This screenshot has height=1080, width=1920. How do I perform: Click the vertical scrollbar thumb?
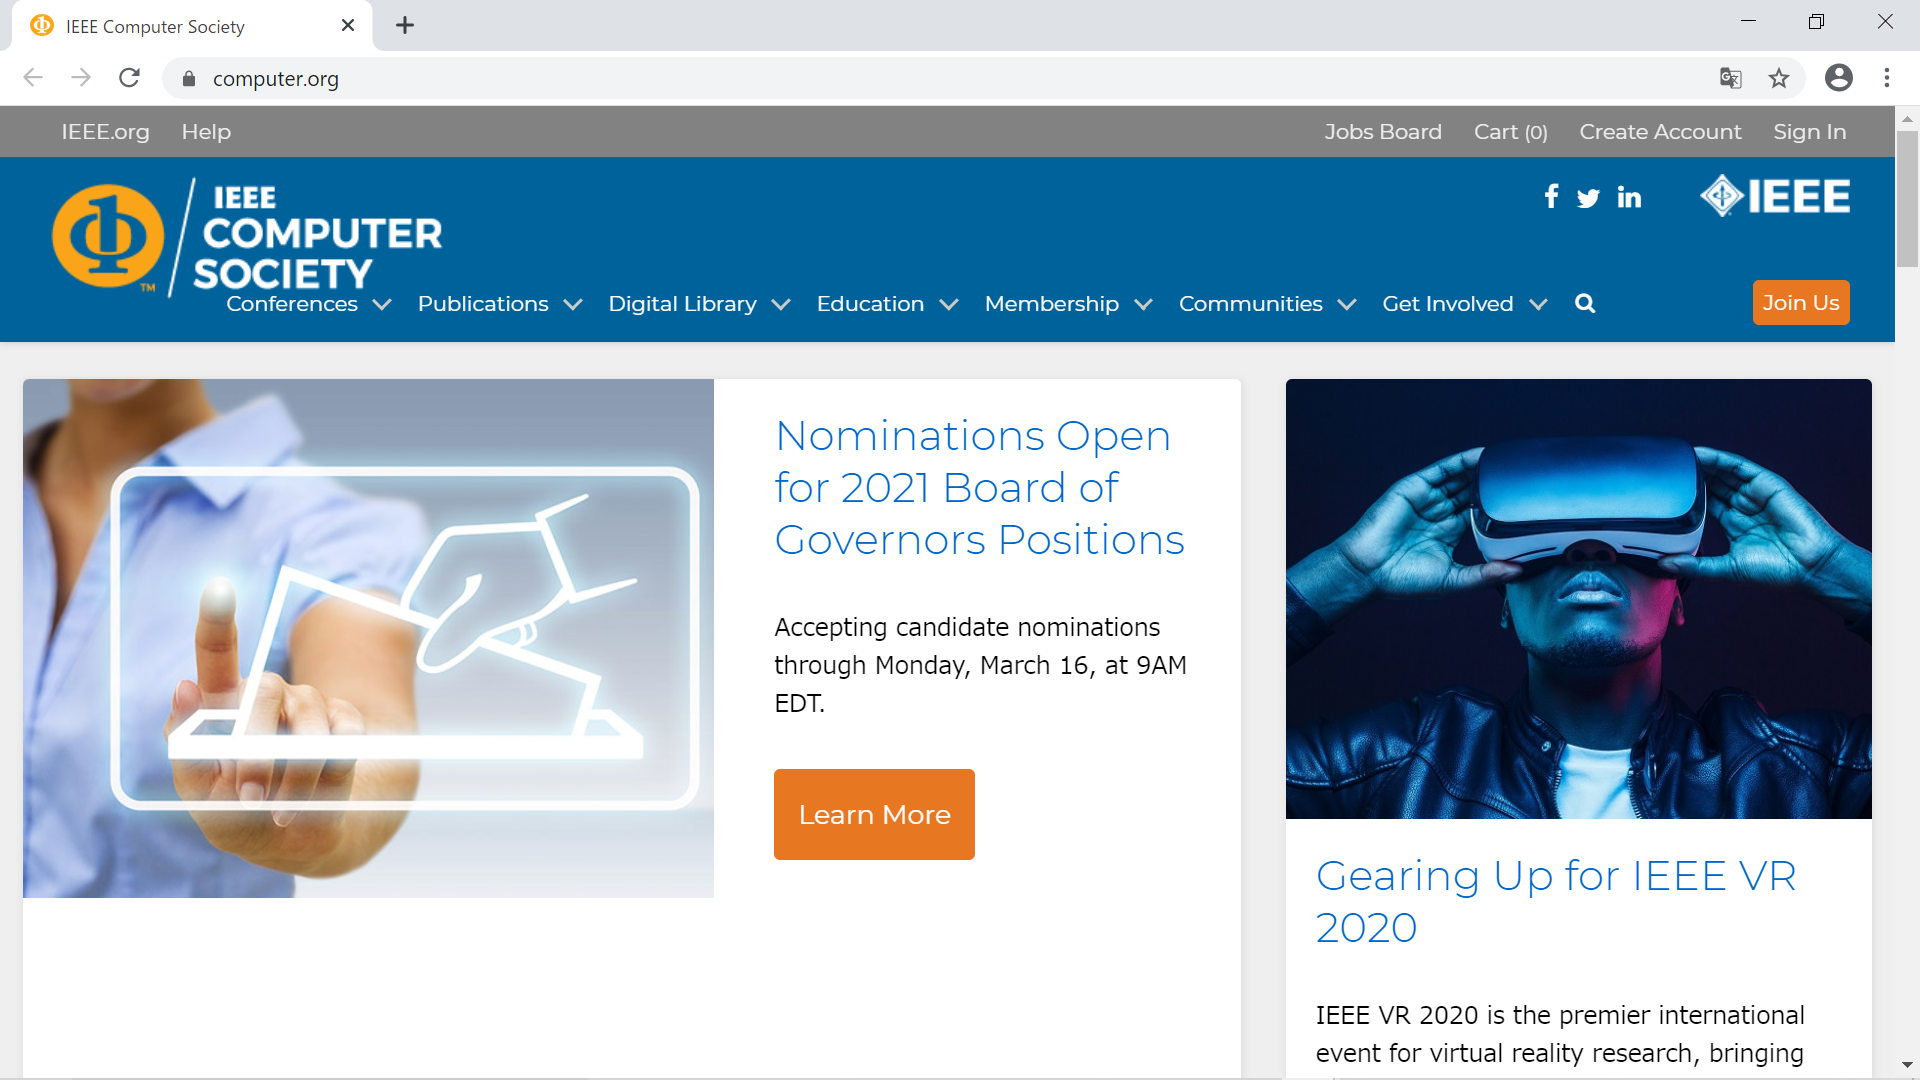pos(1907,198)
